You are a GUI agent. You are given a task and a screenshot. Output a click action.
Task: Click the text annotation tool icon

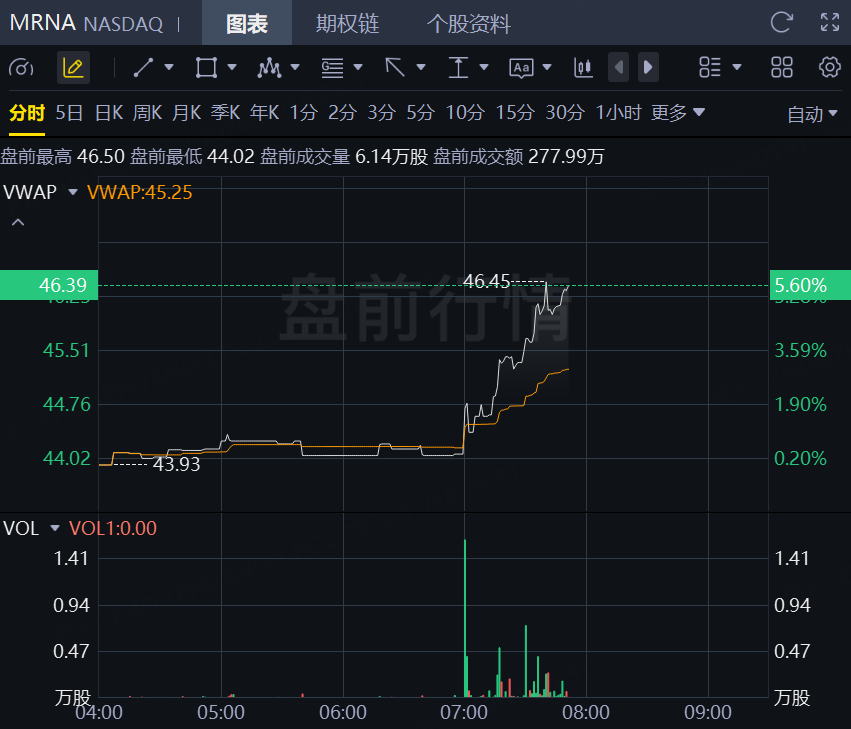[x=521, y=68]
